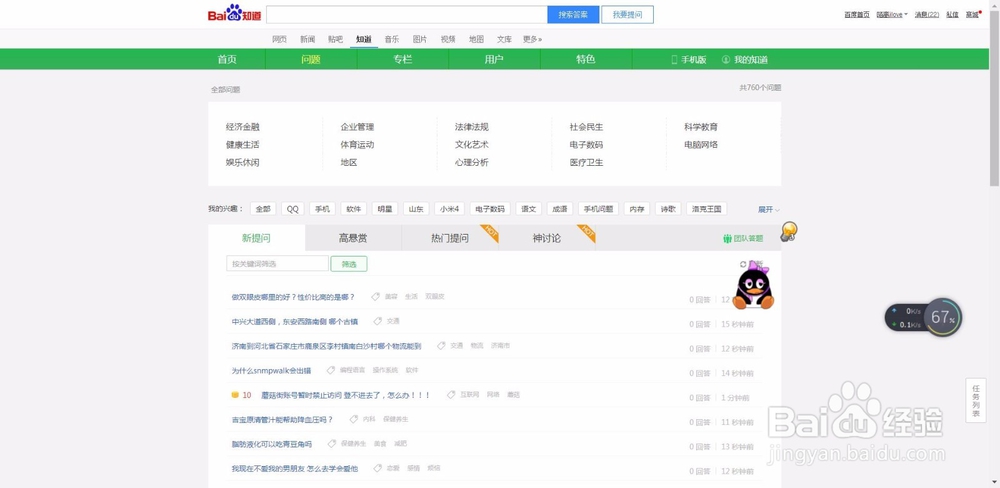Click the network speed floating indicator

(x=906, y=318)
